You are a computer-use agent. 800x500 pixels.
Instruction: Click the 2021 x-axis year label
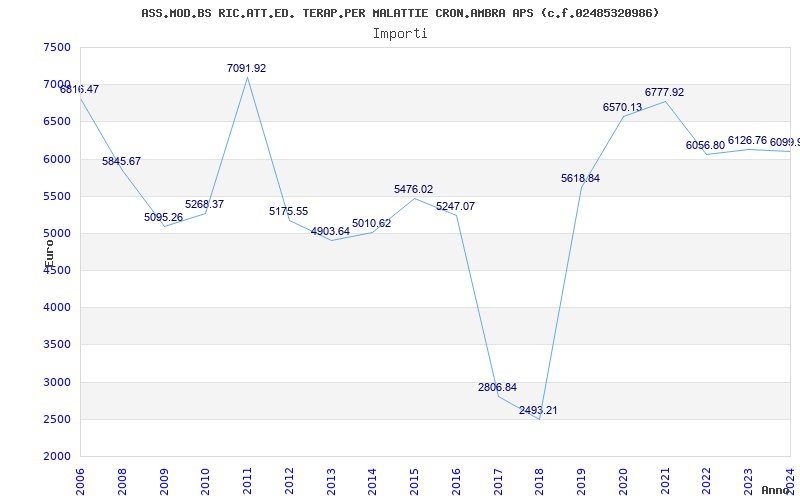click(x=665, y=481)
